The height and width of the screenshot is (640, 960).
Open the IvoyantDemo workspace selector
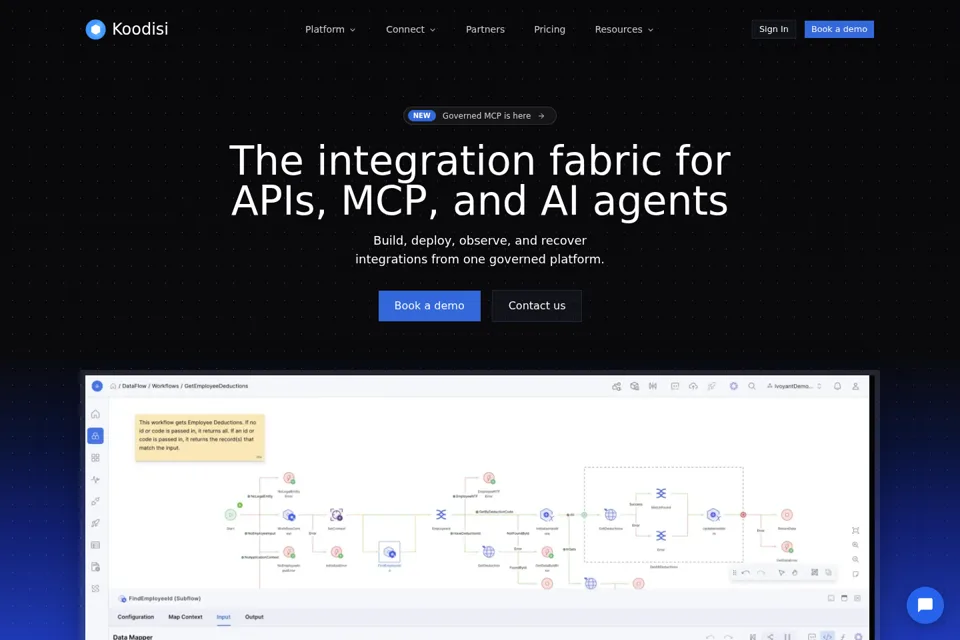(794, 386)
